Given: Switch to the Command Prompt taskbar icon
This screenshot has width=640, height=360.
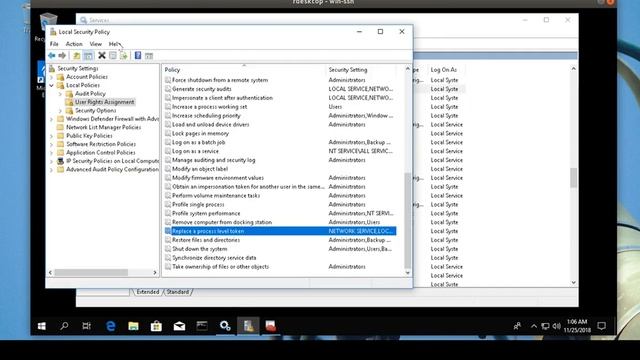Looking at the screenshot, I should [202, 326].
